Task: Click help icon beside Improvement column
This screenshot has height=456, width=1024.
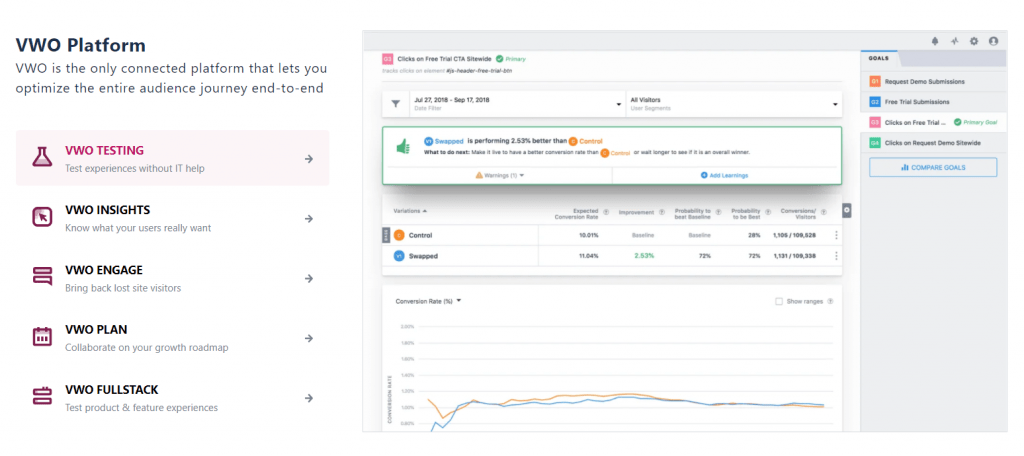Action: pos(661,212)
